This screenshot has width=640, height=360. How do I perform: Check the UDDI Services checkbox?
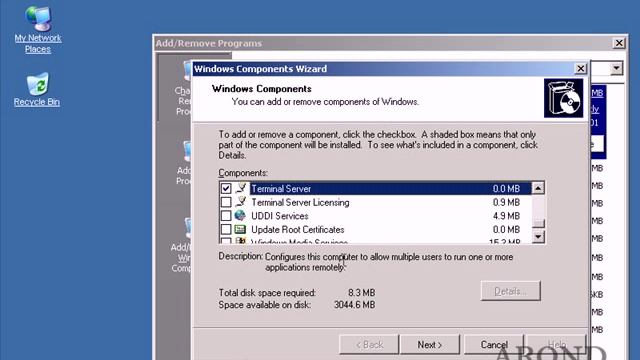click(x=226, y=216)
